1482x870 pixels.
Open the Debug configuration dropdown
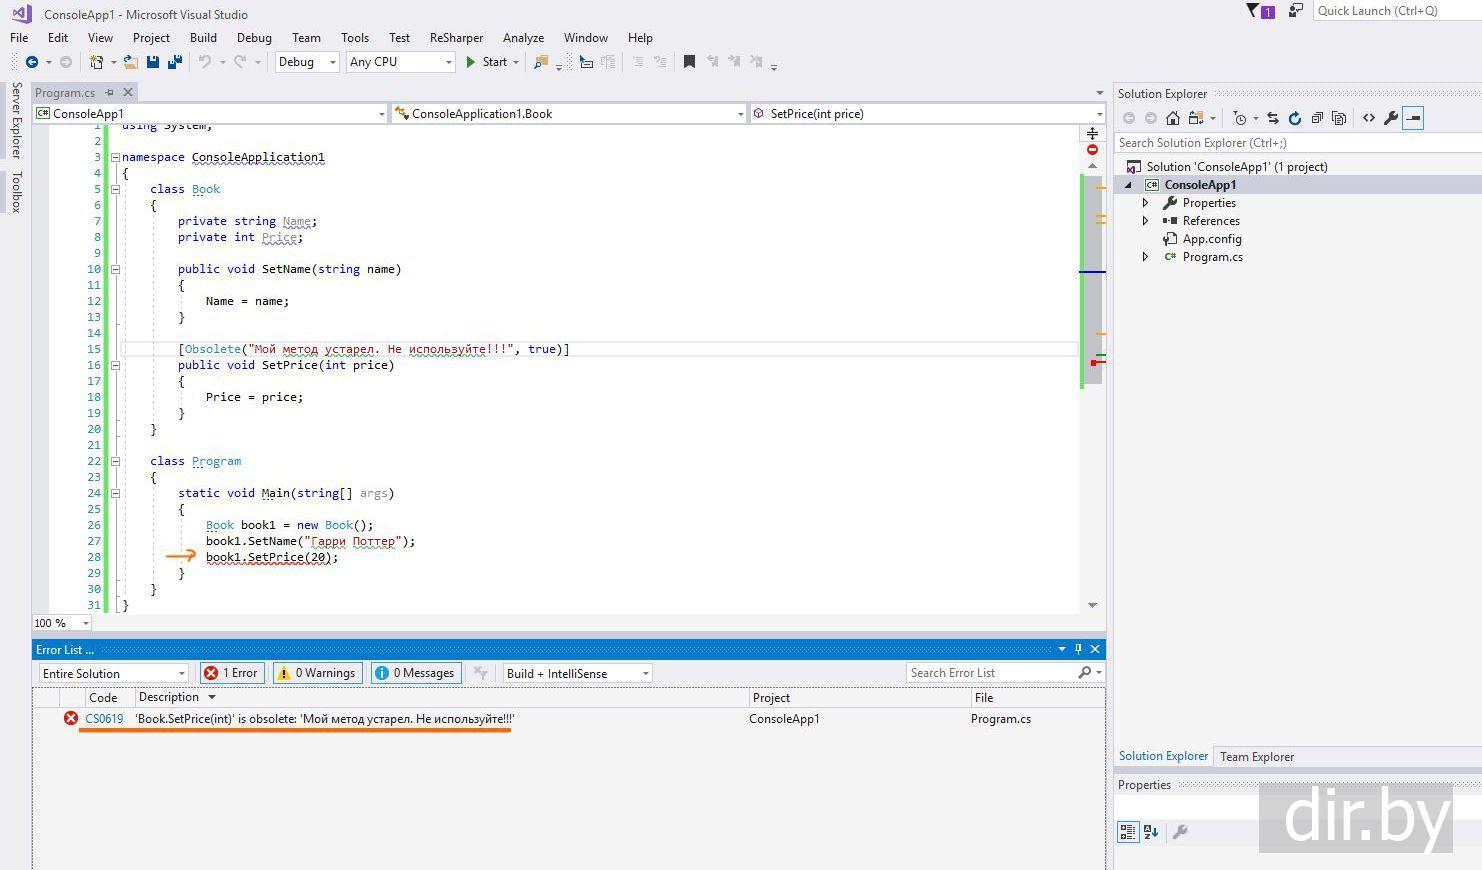tap(307, 62)
